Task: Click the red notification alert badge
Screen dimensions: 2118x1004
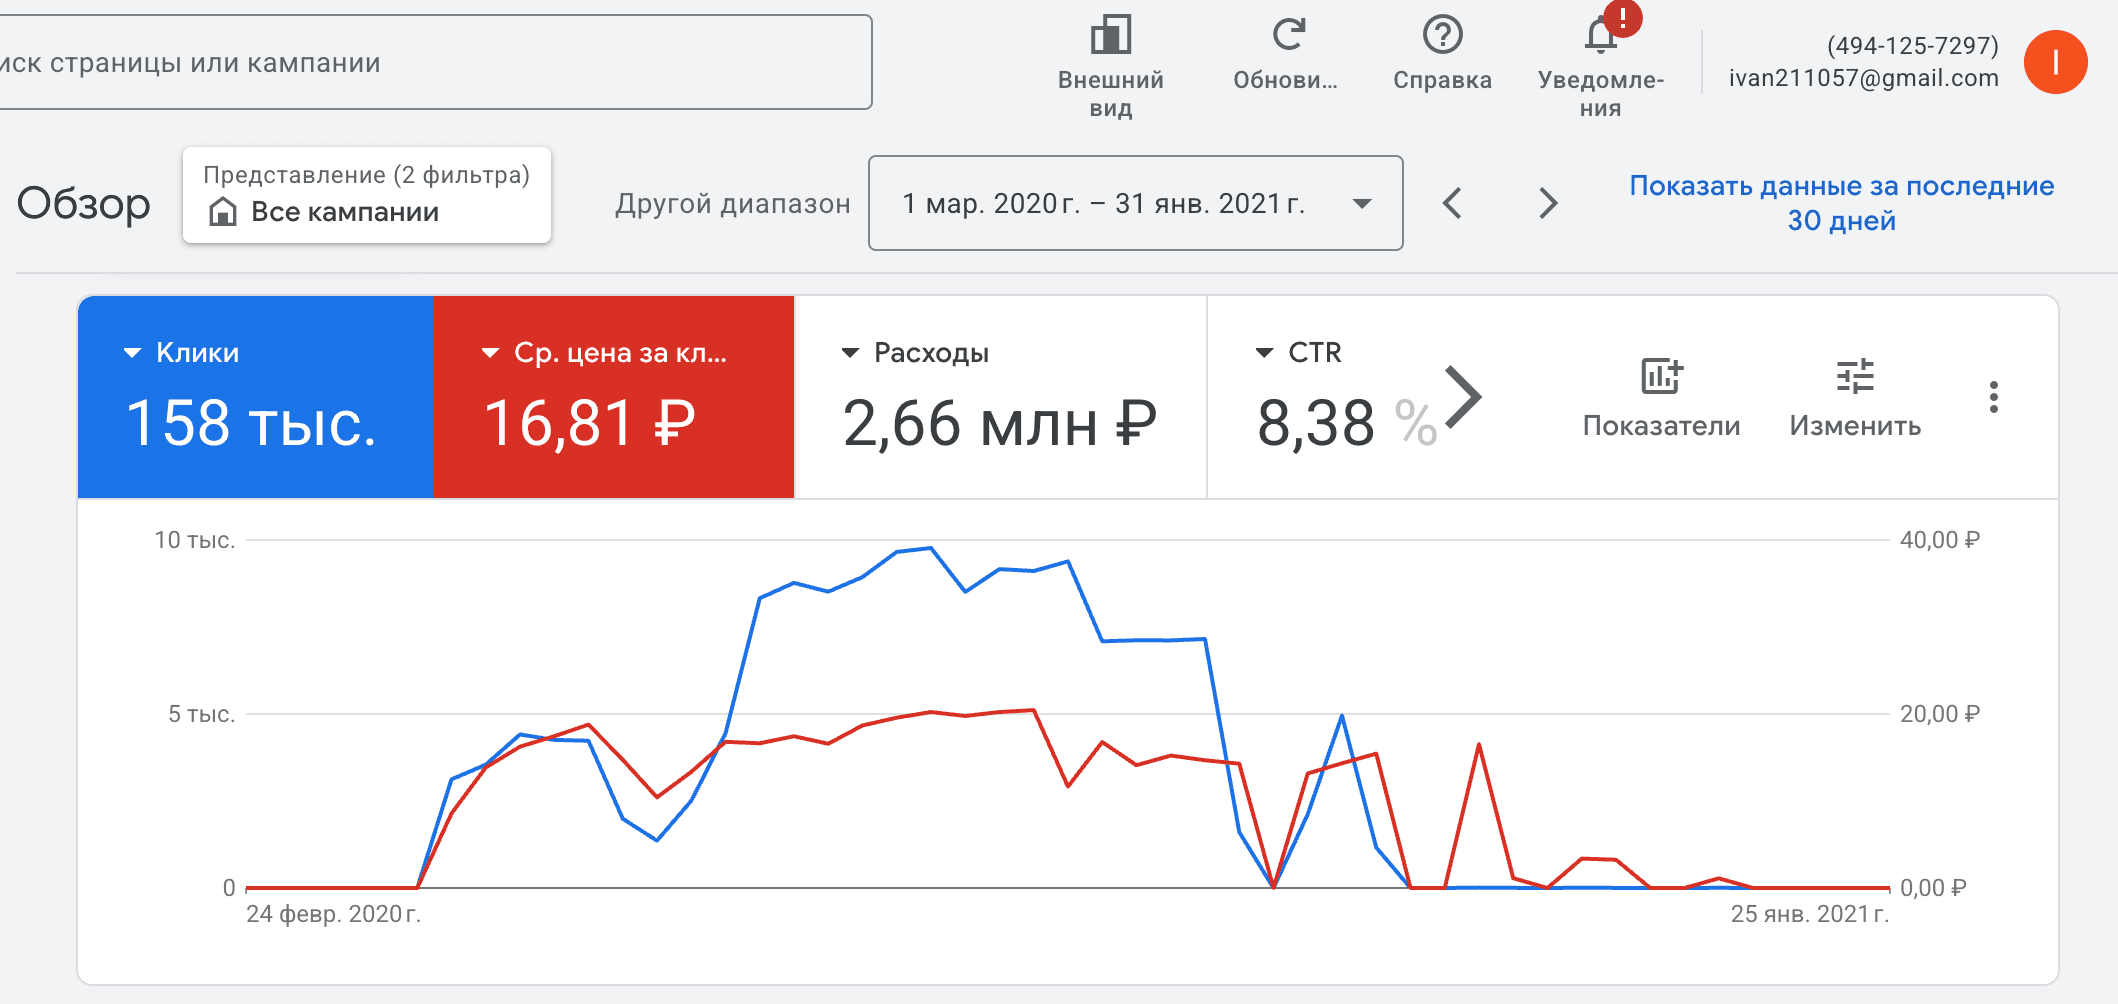Action: tap(1622, 17)
